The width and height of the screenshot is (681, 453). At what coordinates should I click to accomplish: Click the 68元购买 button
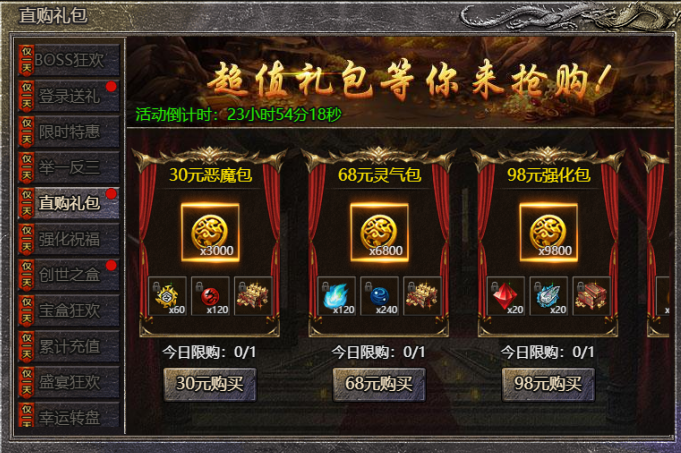coord(379,384)
